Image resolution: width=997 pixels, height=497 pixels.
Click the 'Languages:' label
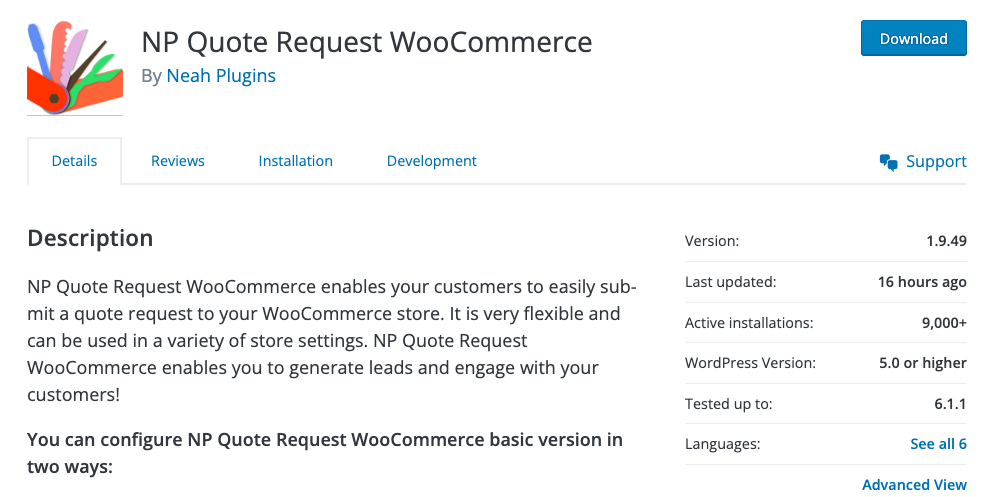click(722, 444)
